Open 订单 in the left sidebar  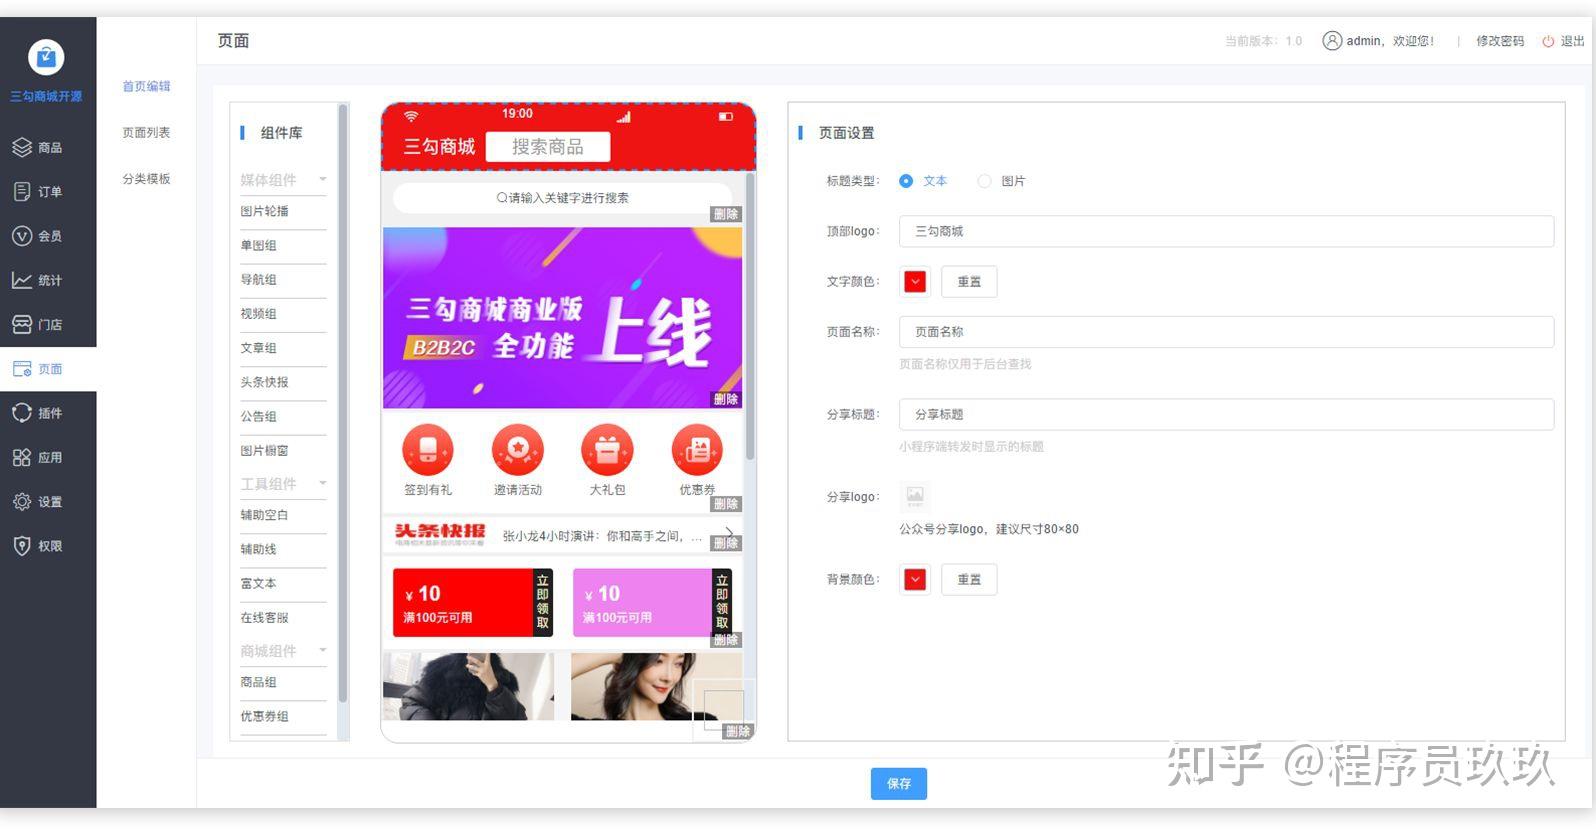[x=48, y=191]
